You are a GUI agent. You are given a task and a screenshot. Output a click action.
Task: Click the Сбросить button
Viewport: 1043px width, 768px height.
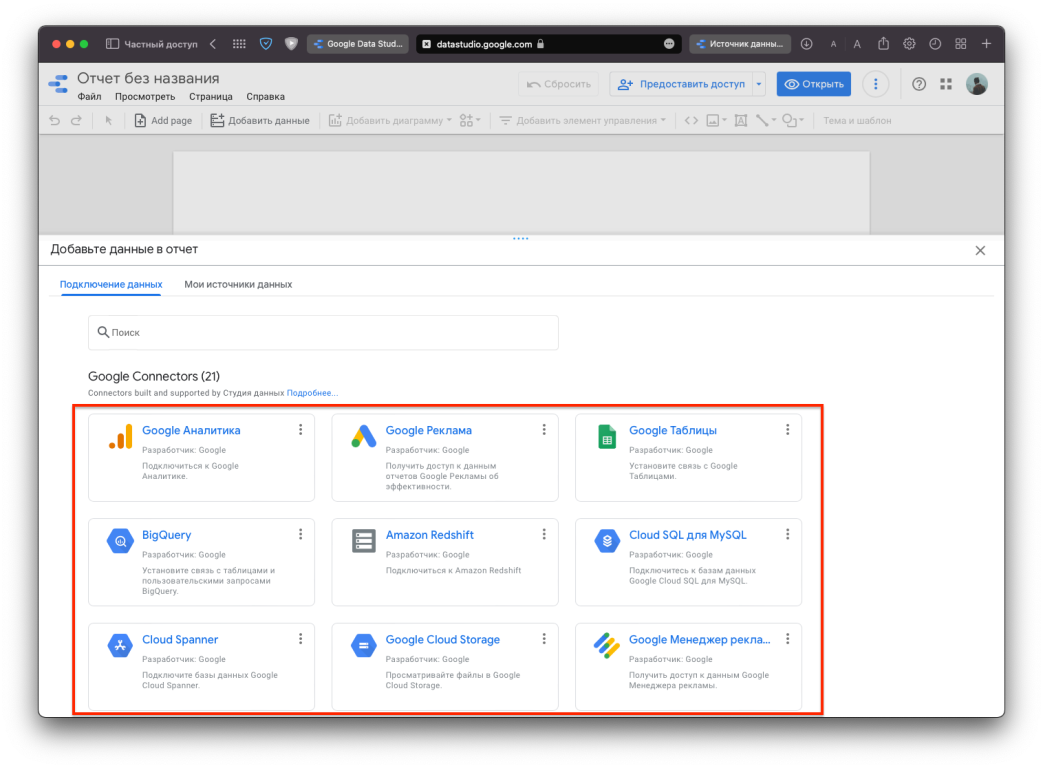559,84
